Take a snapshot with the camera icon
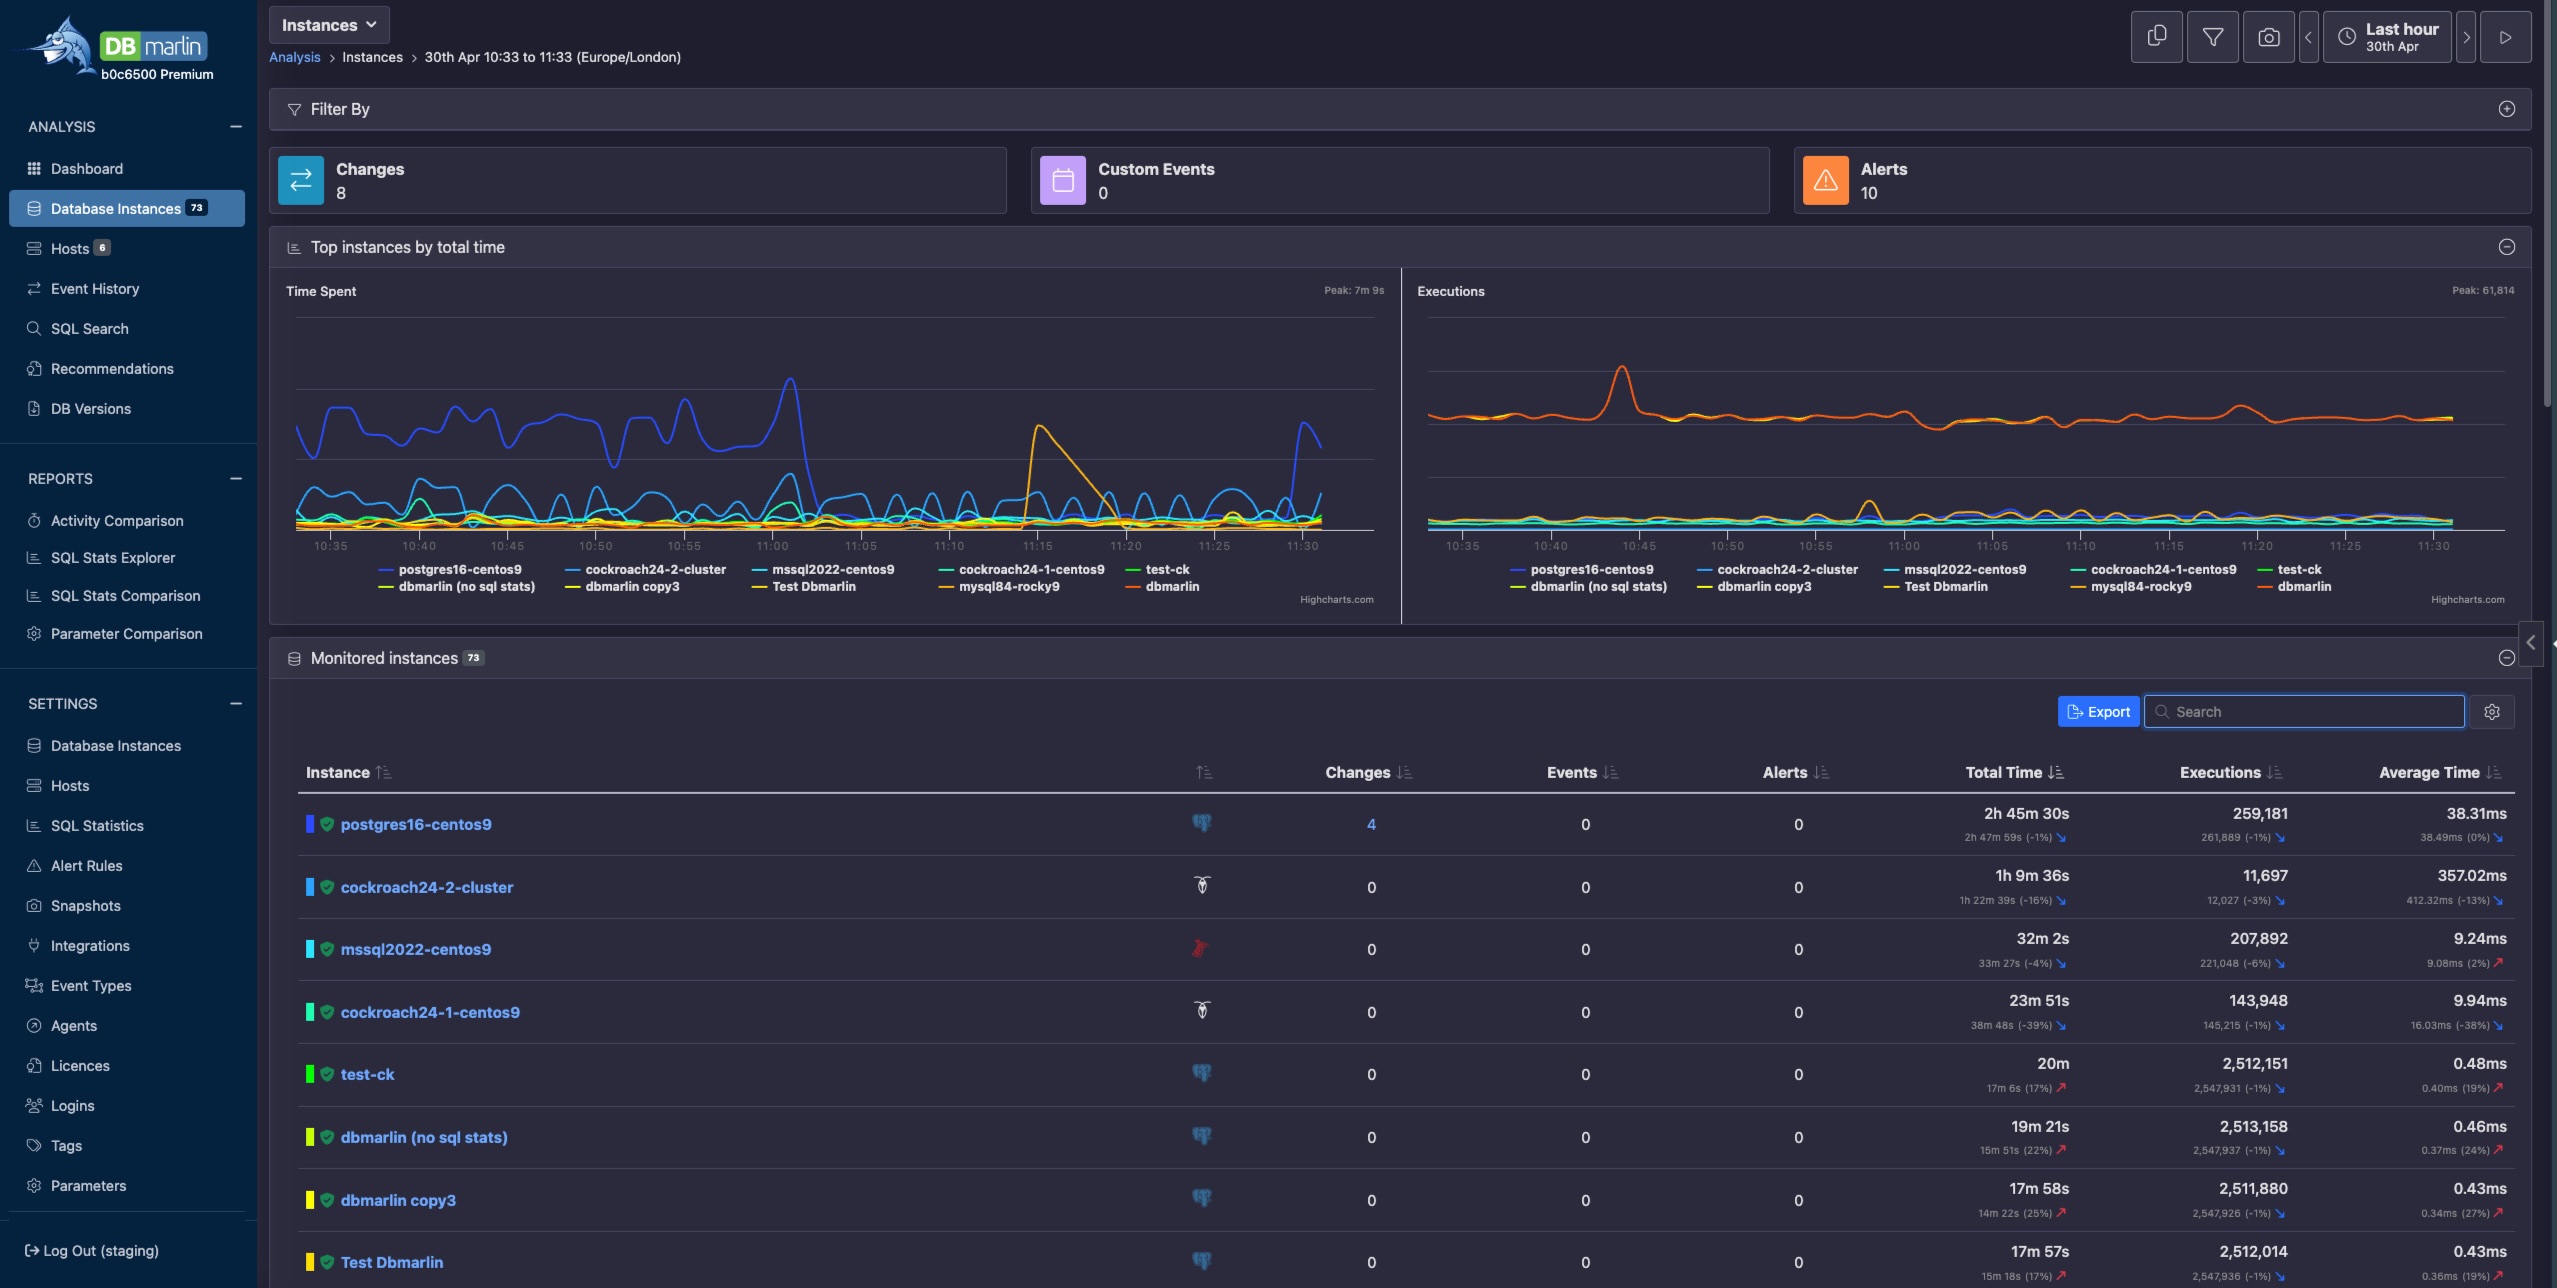This screenshot has height=1288, width=2557. click(x=2268, y=37)
